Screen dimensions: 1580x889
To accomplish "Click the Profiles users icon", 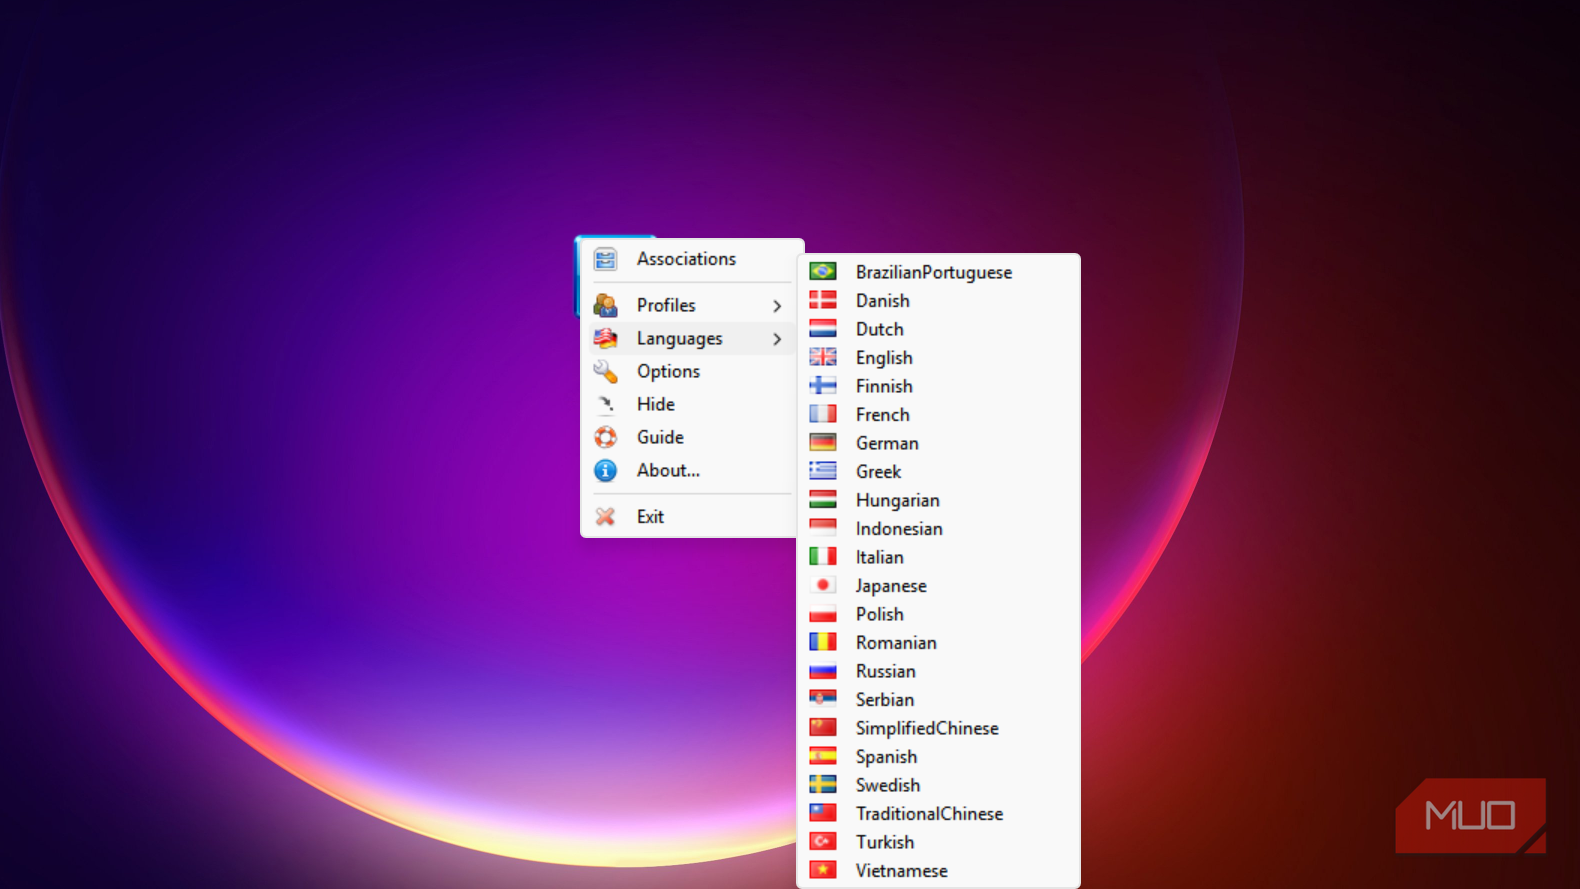I will 605,305.
